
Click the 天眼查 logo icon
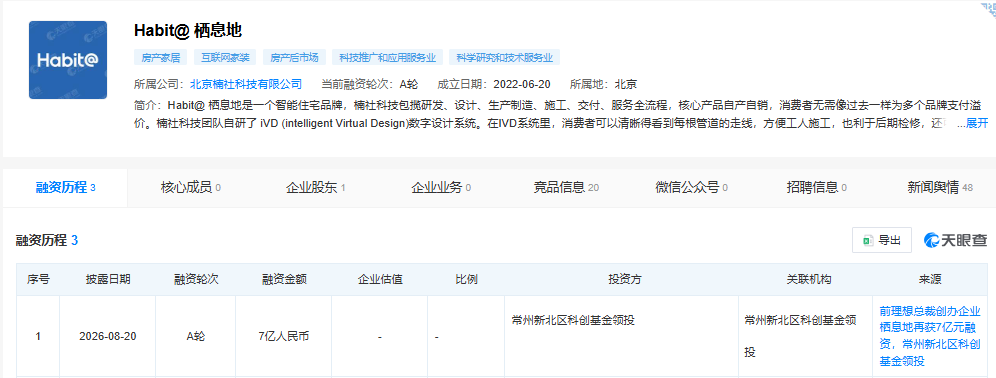click(955, 240)
